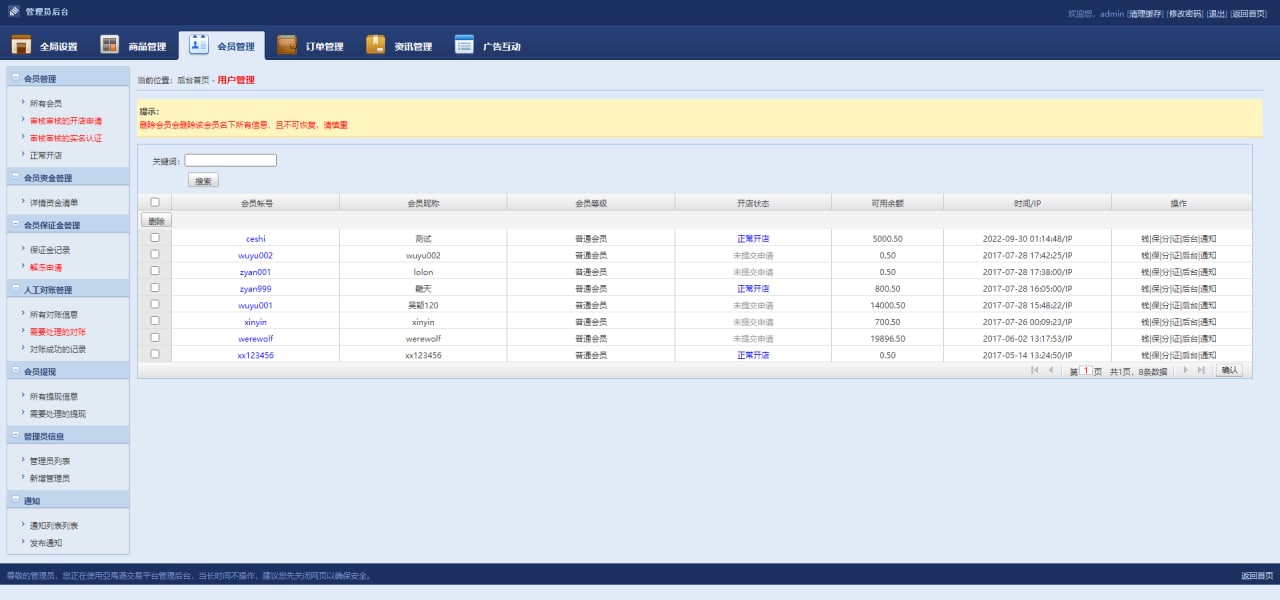Click the 订单管理 wallet icon
The image size is (1280, 600).
pyautogui.click(x=287, y=46)
